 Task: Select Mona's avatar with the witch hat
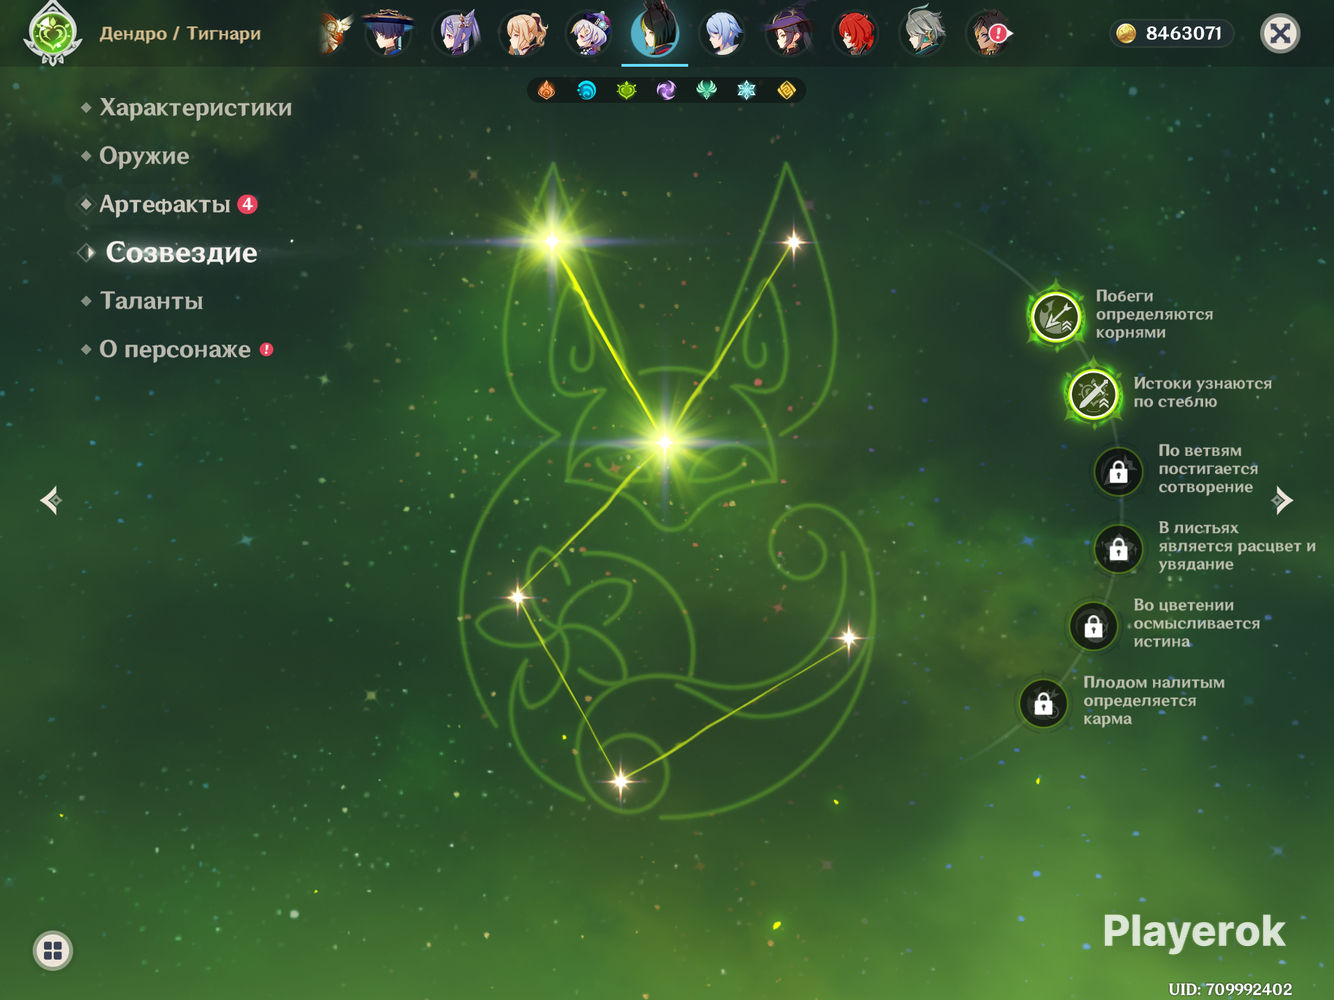(789, 33)
